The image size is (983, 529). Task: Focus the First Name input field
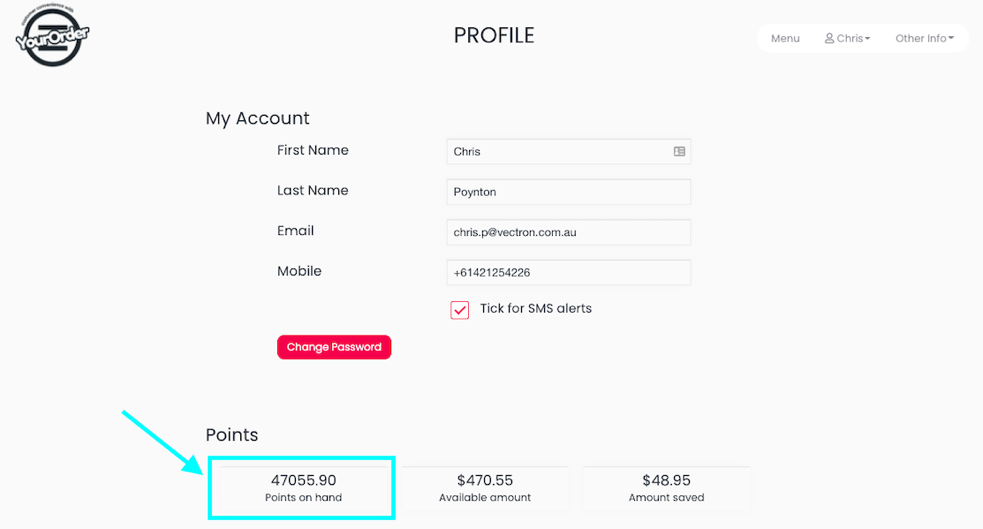[x=569, y=152]
